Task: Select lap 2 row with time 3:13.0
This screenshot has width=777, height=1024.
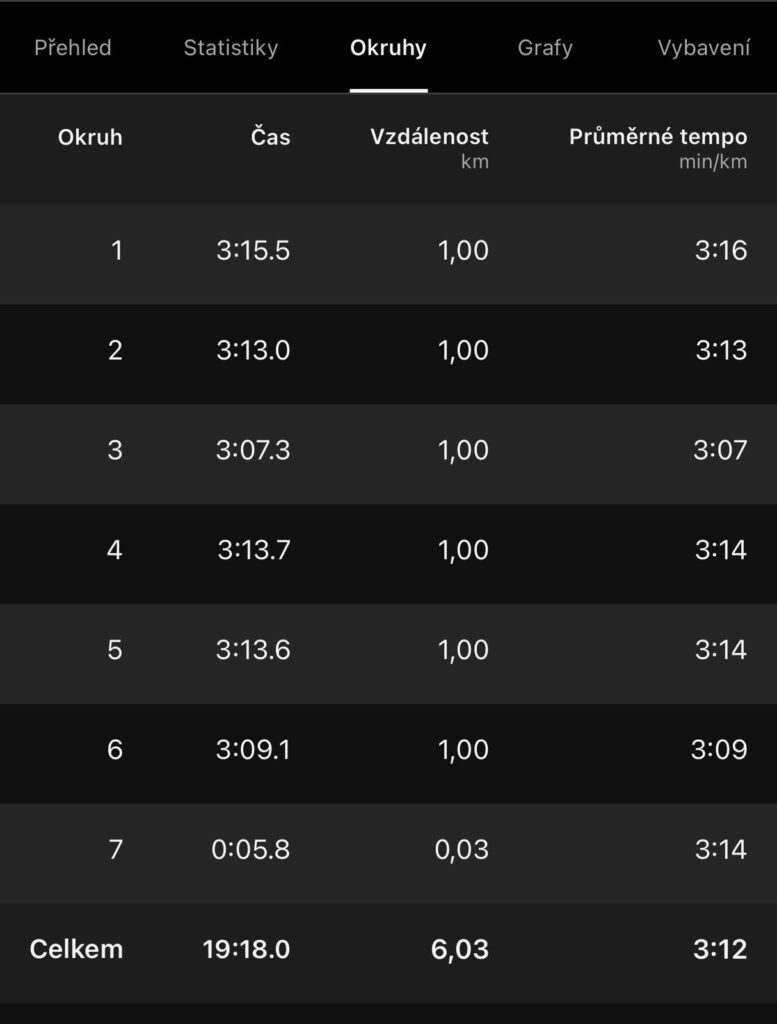Action: click(388, 350)
